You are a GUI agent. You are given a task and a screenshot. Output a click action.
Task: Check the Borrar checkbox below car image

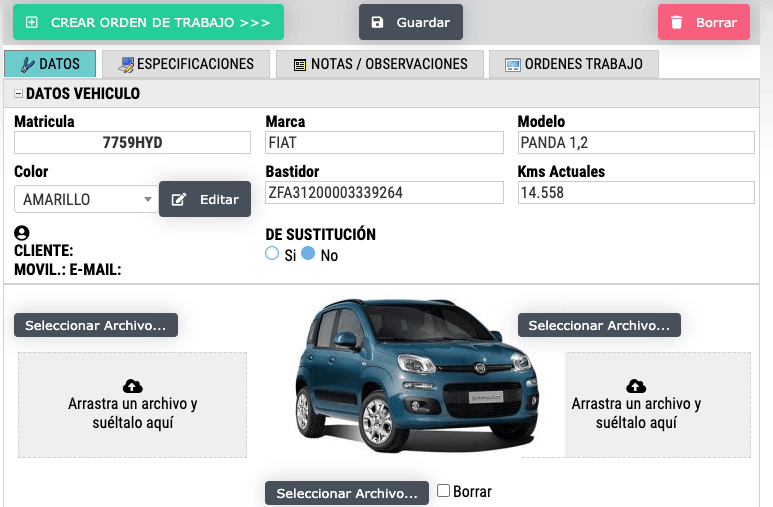pos(444,491)
